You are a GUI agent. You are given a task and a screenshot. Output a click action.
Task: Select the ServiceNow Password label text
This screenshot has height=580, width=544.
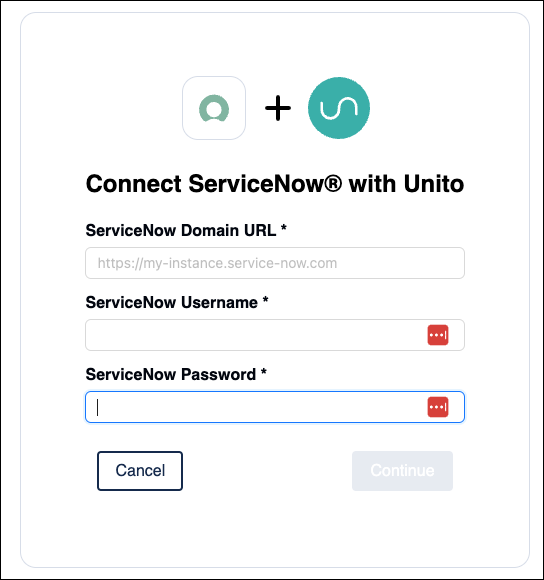pos(171,374)
